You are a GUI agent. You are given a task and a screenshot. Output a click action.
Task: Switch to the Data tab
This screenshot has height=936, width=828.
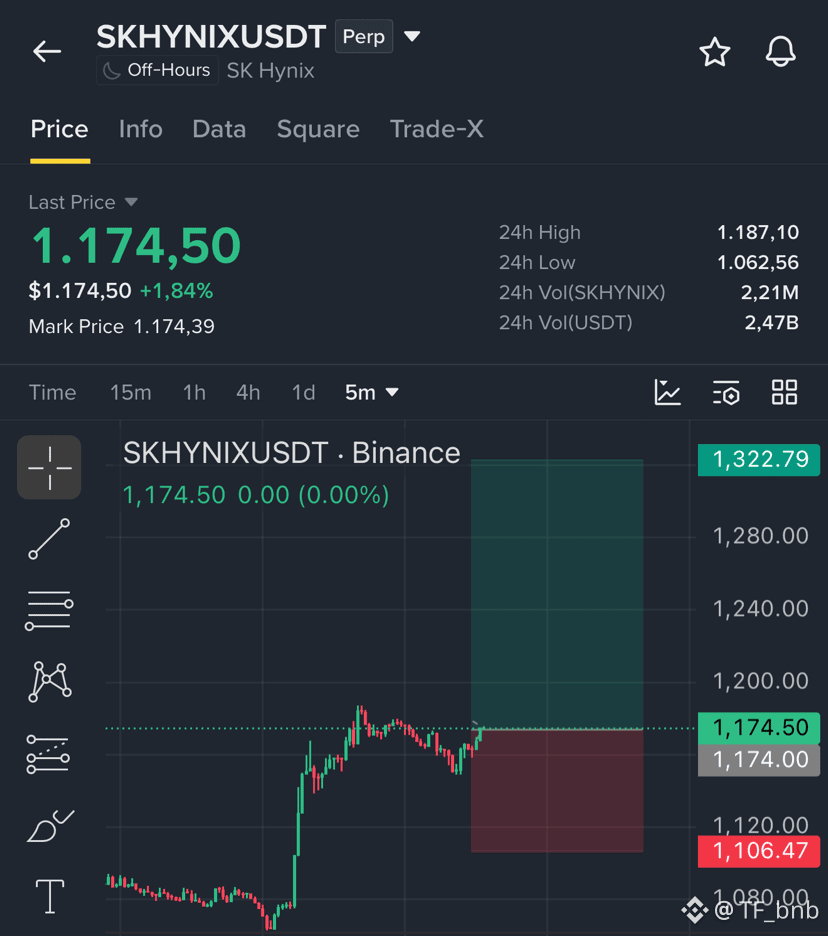coord(219,129)
